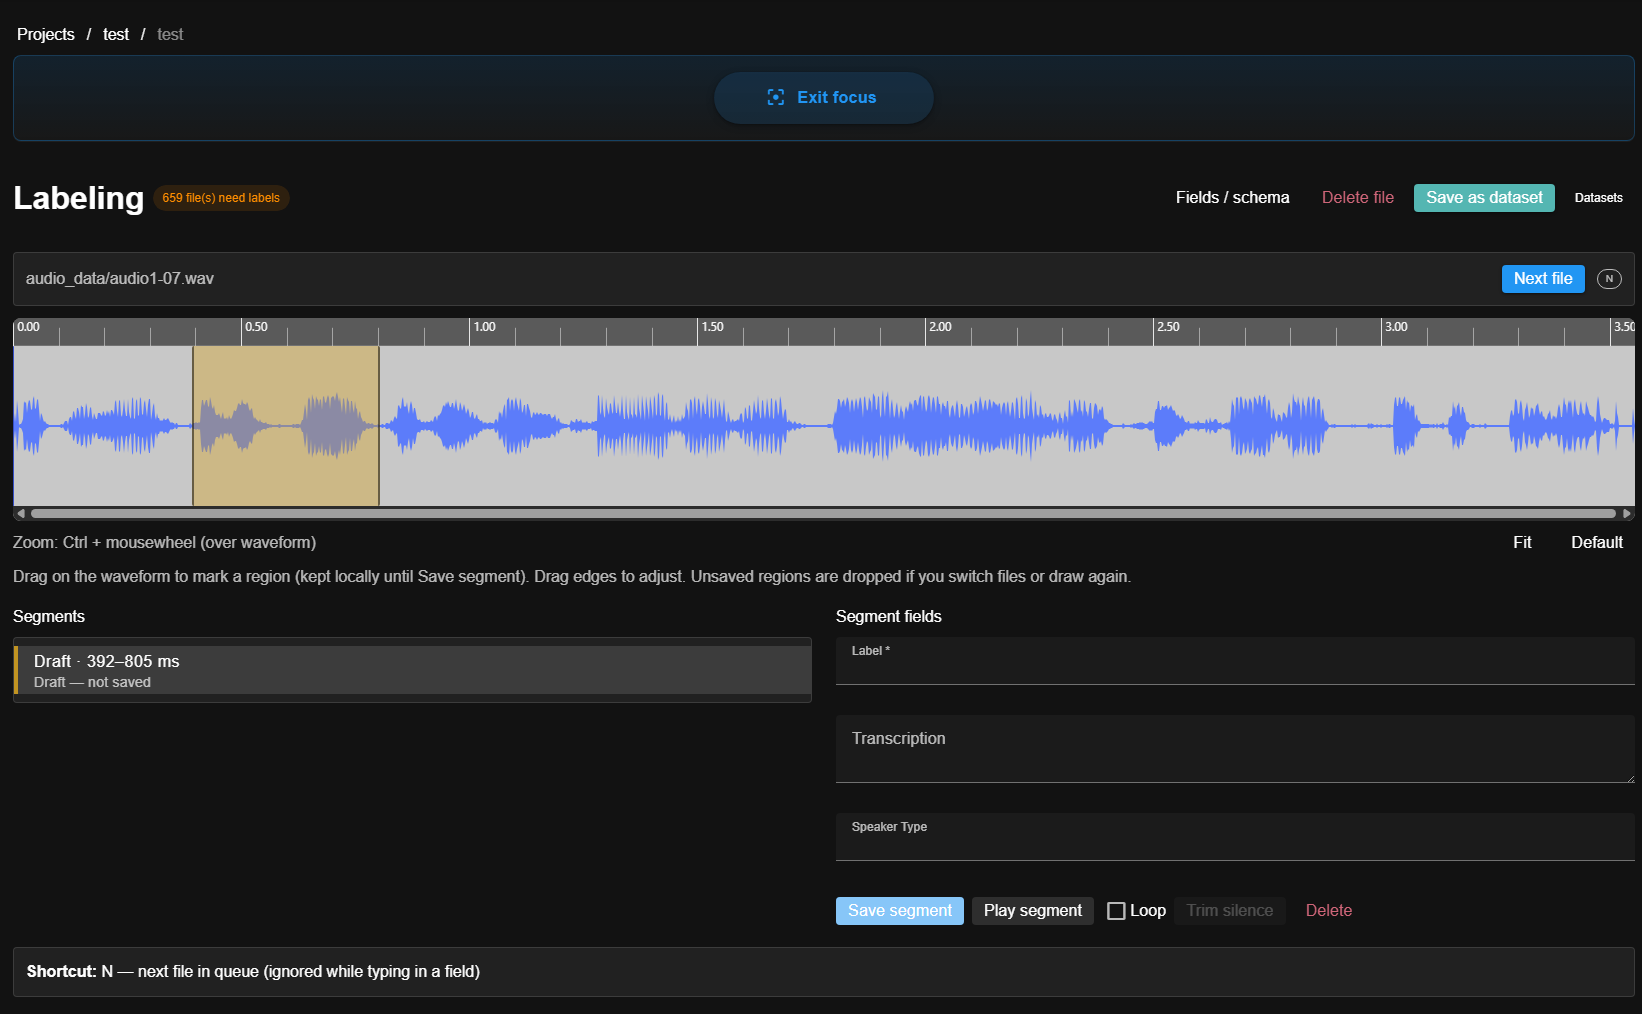1642x1014 pixels.
Task: Click the Save segment button
Action: (x=900, y=911)
